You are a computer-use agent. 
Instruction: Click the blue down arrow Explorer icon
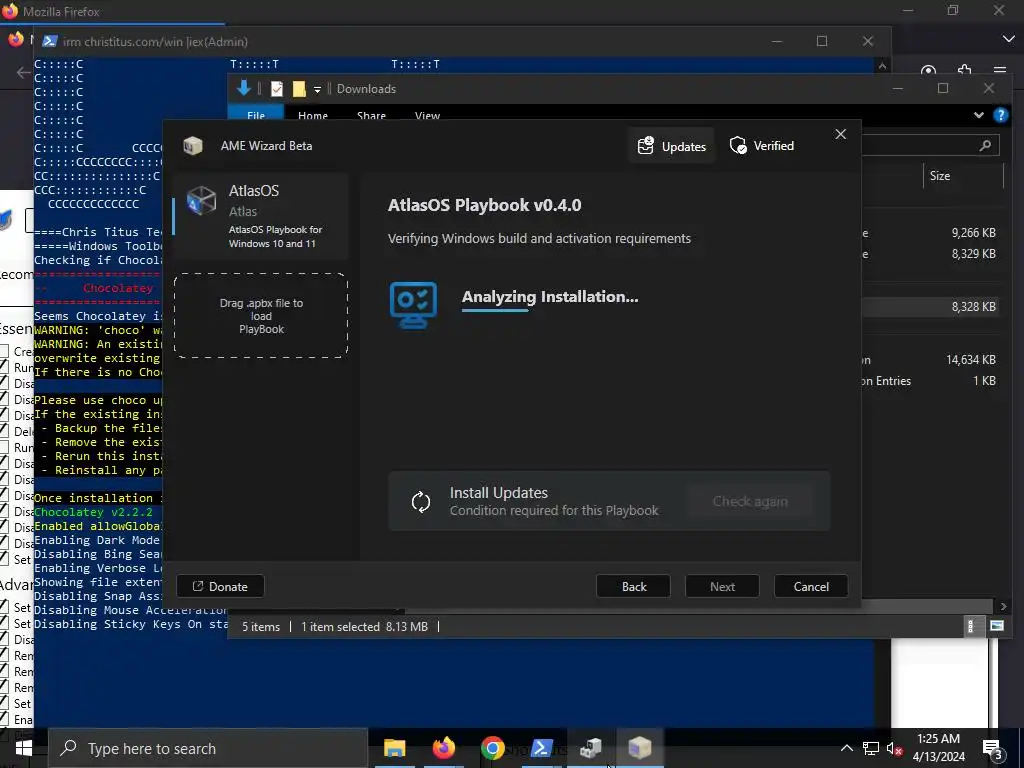click(x=244, y=88)
